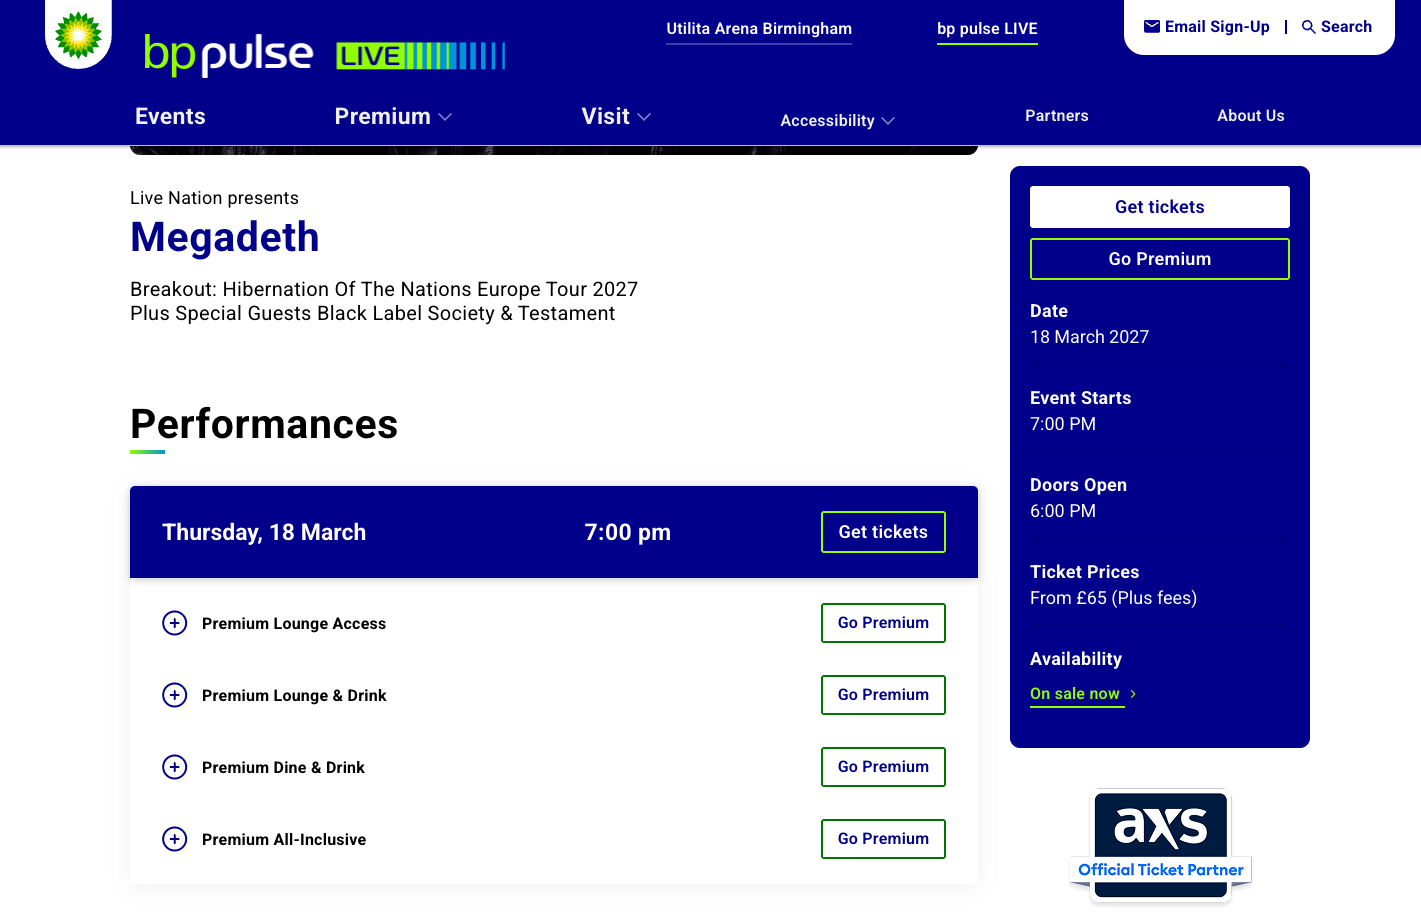The width and height of the screenshot is (1421, 921).
Task: Open the Premium menu item
Action: 382,116
